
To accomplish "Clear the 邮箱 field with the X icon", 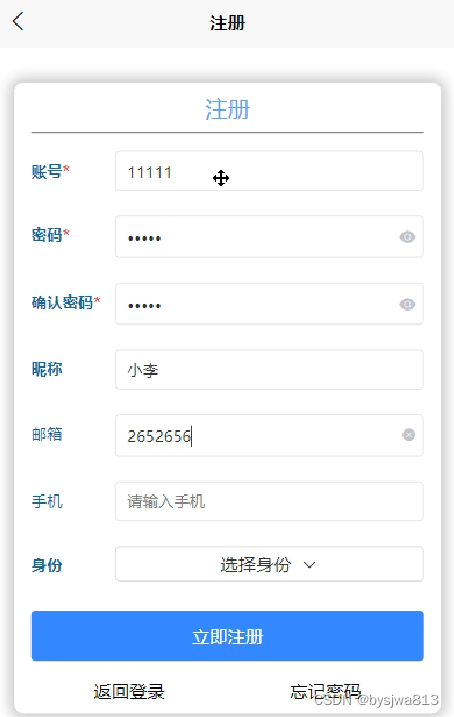I will [x=408, y=435].
